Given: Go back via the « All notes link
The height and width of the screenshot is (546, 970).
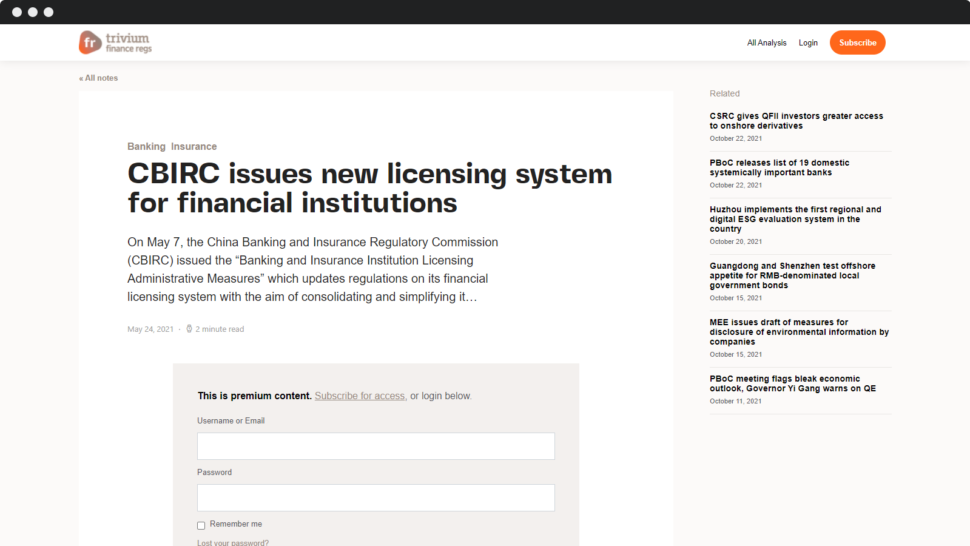Looking at the screenshot, I should click(98, 78).
